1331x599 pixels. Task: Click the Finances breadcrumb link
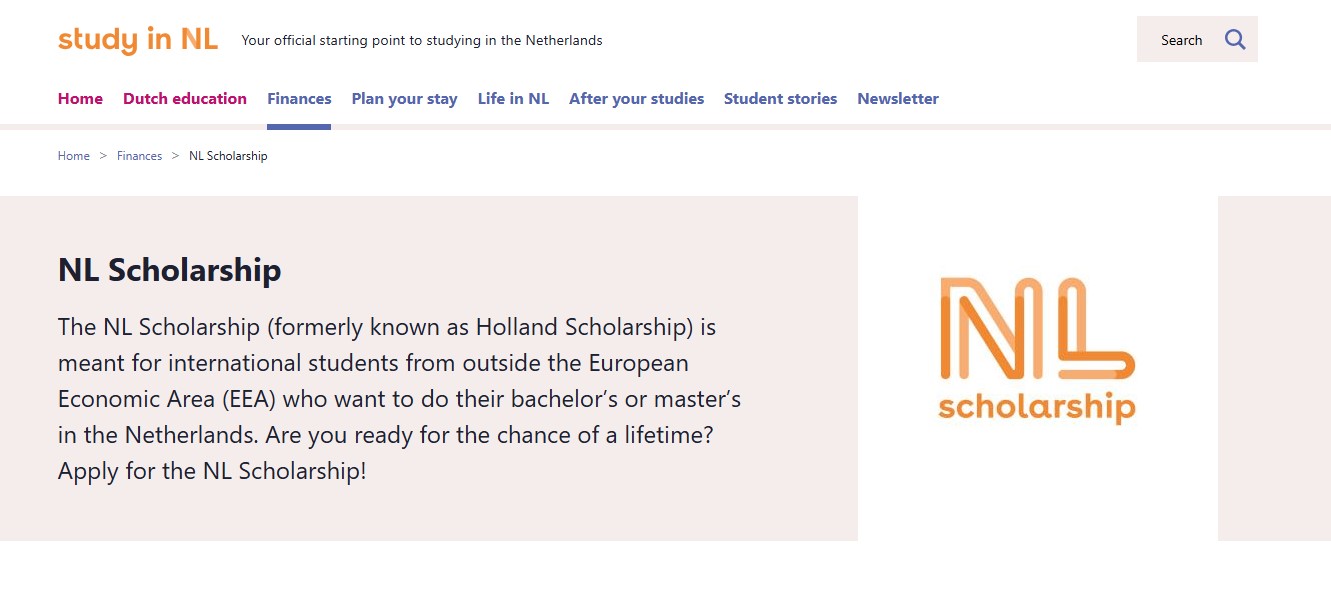point(139,156)
